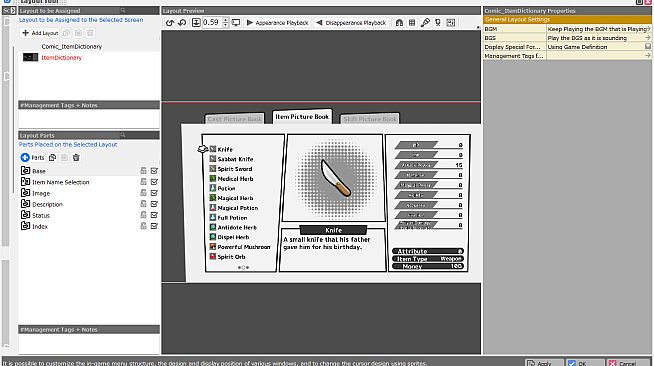Click the lock icon on the Description row
This screenshot has width=654, height=366.
coord(143,204)
